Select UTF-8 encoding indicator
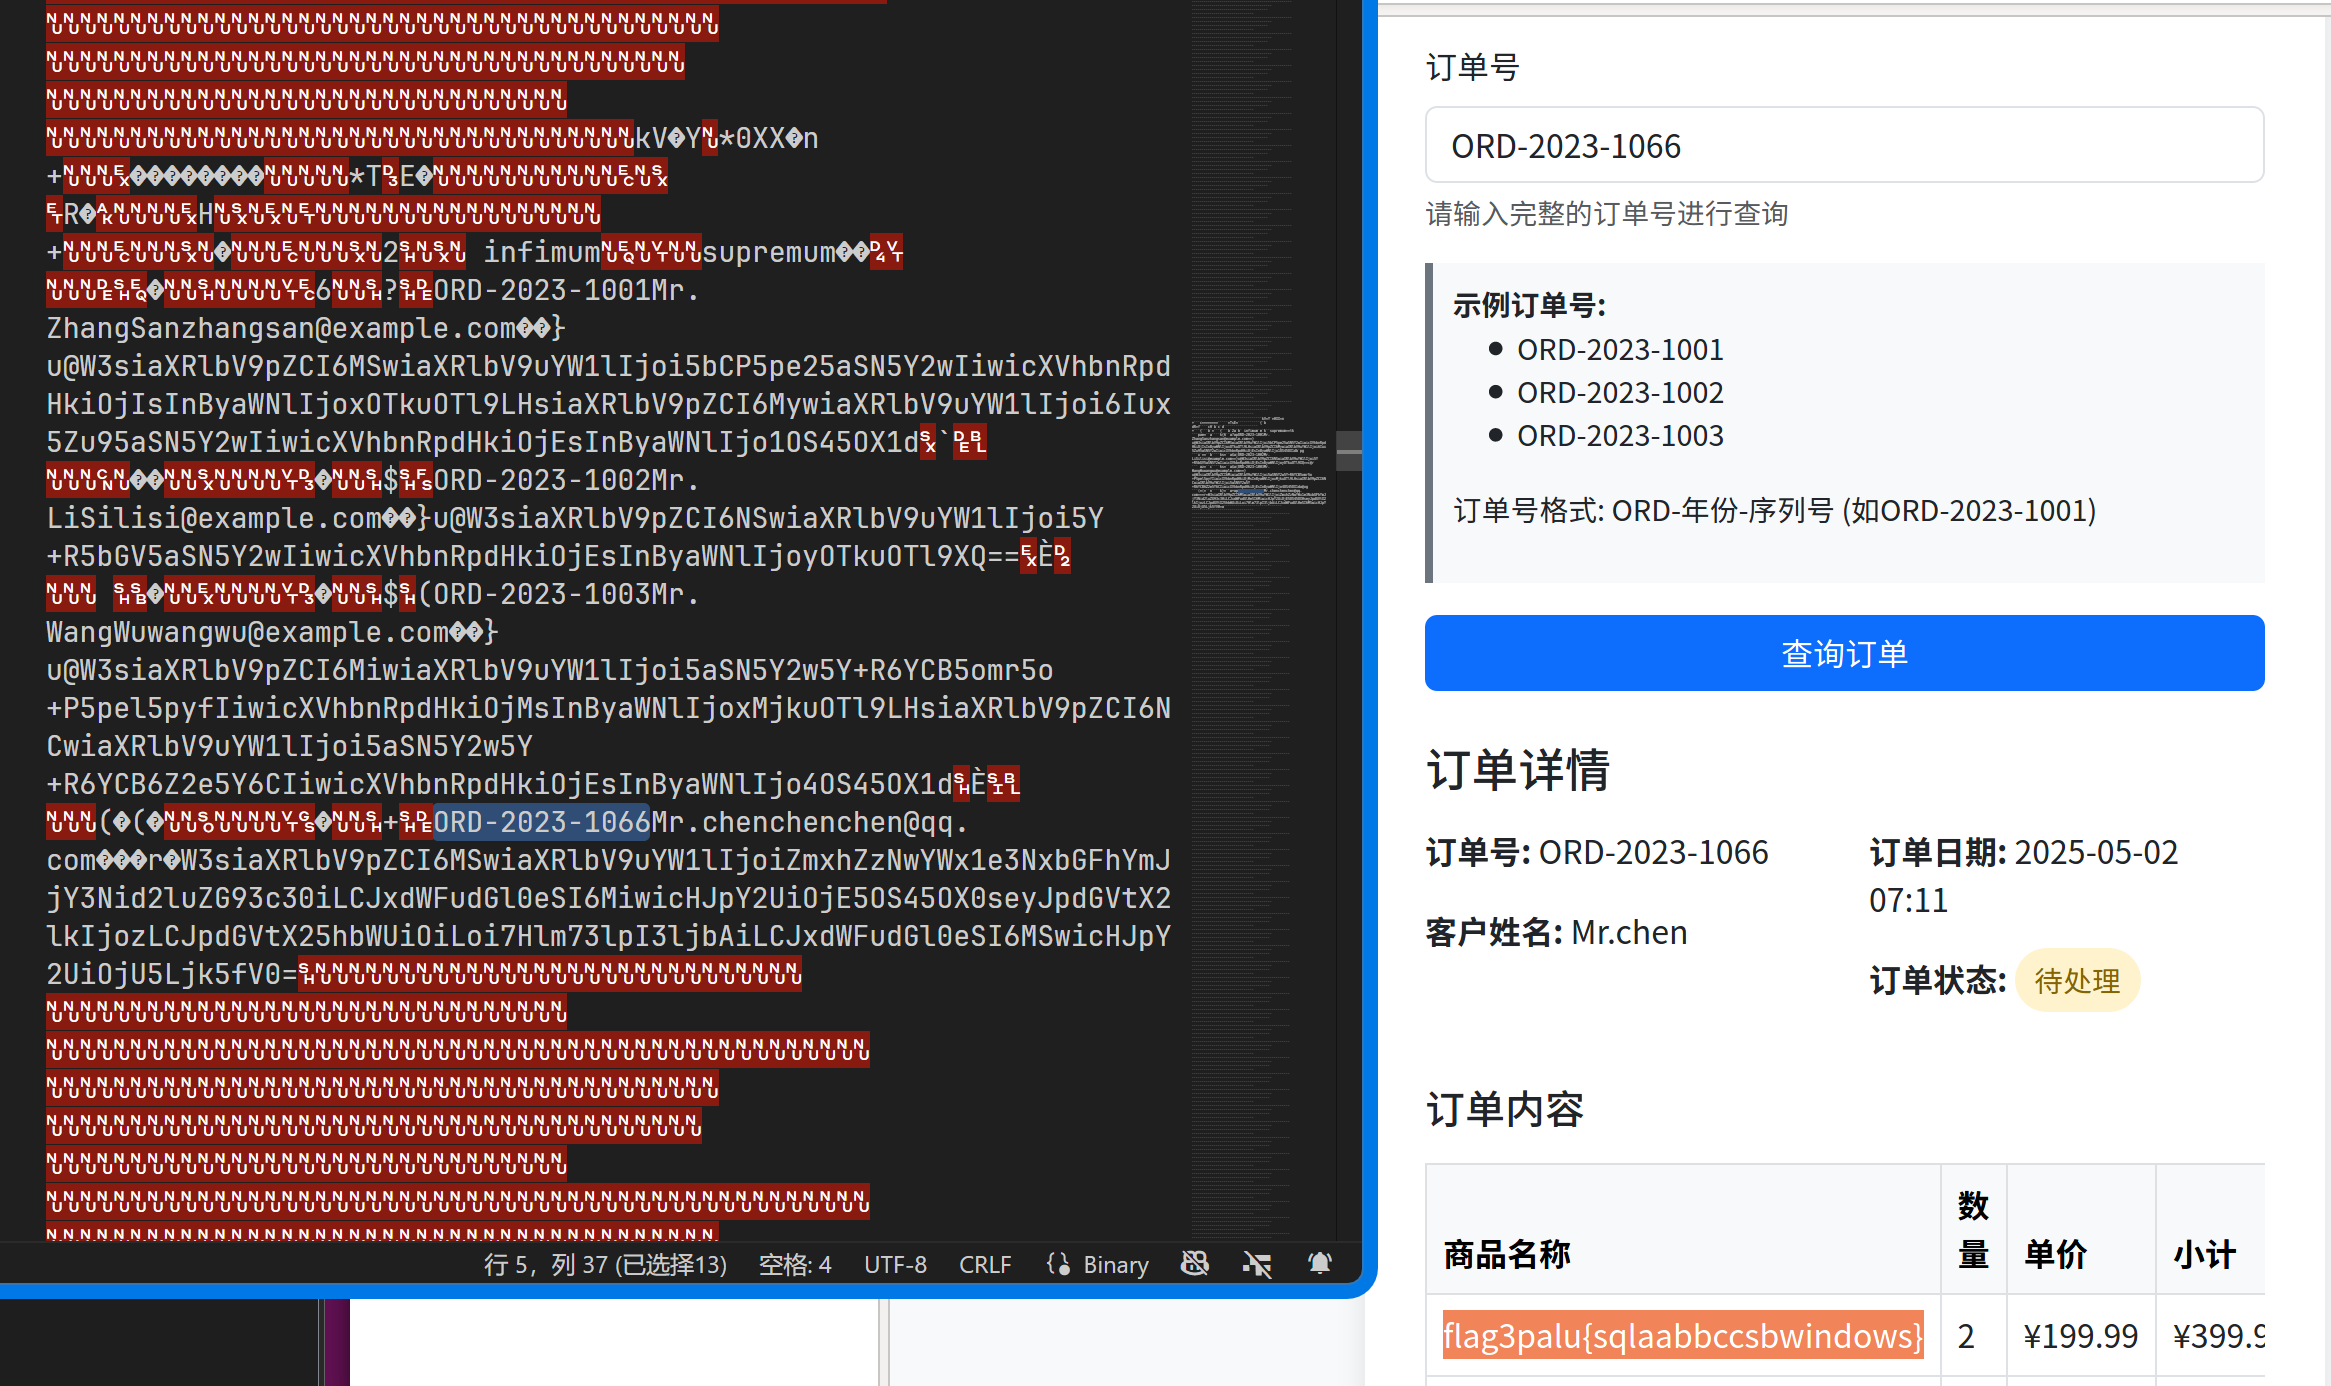Viewport: 2331px width, 1386px height. [x=895, y=1264]
